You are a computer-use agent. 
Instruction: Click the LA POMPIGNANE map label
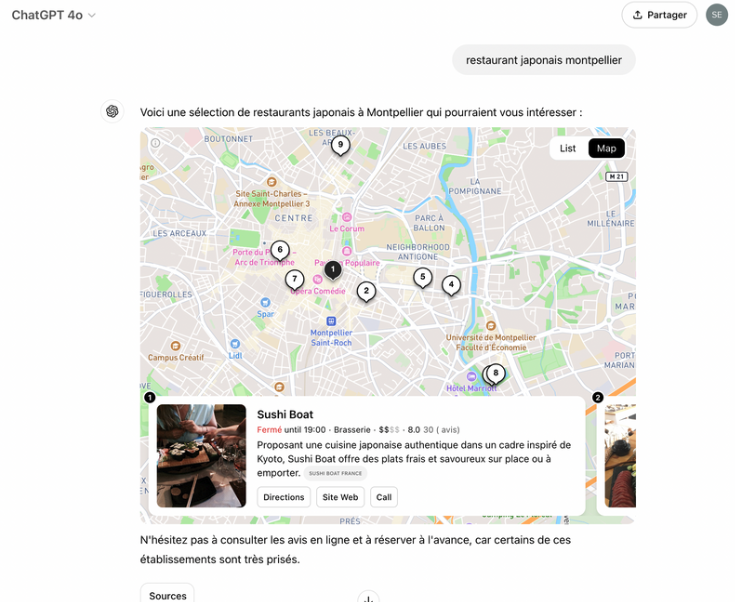pos(475,187)
